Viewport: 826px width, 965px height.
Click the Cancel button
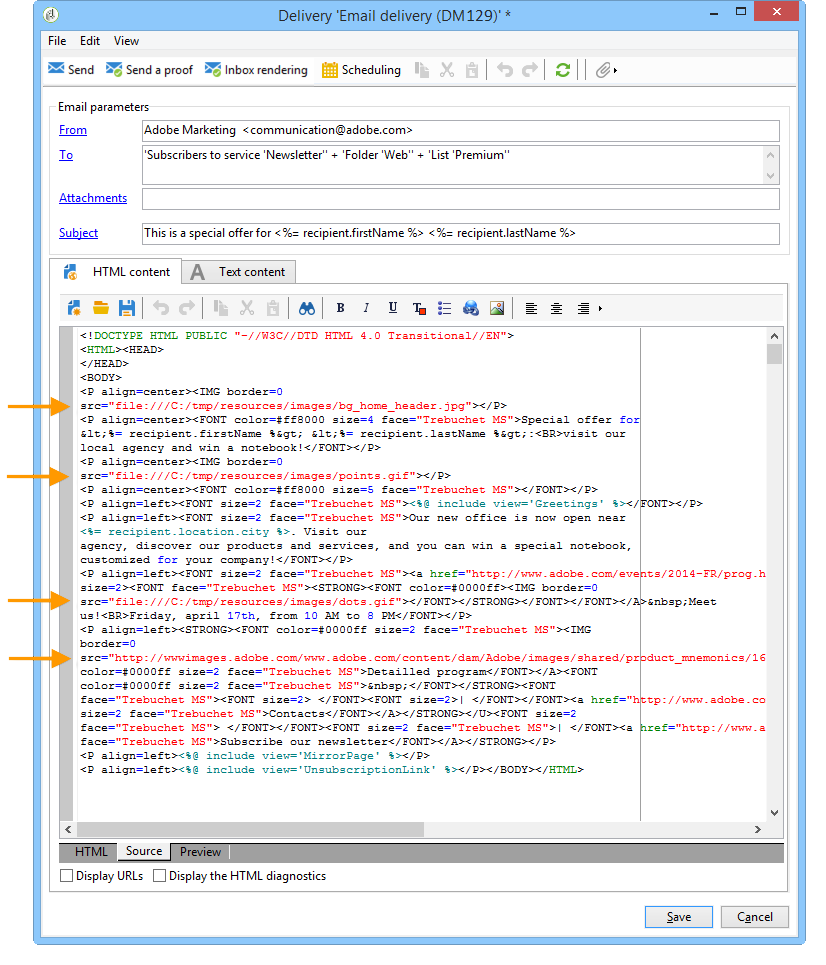tap(755, 917)
